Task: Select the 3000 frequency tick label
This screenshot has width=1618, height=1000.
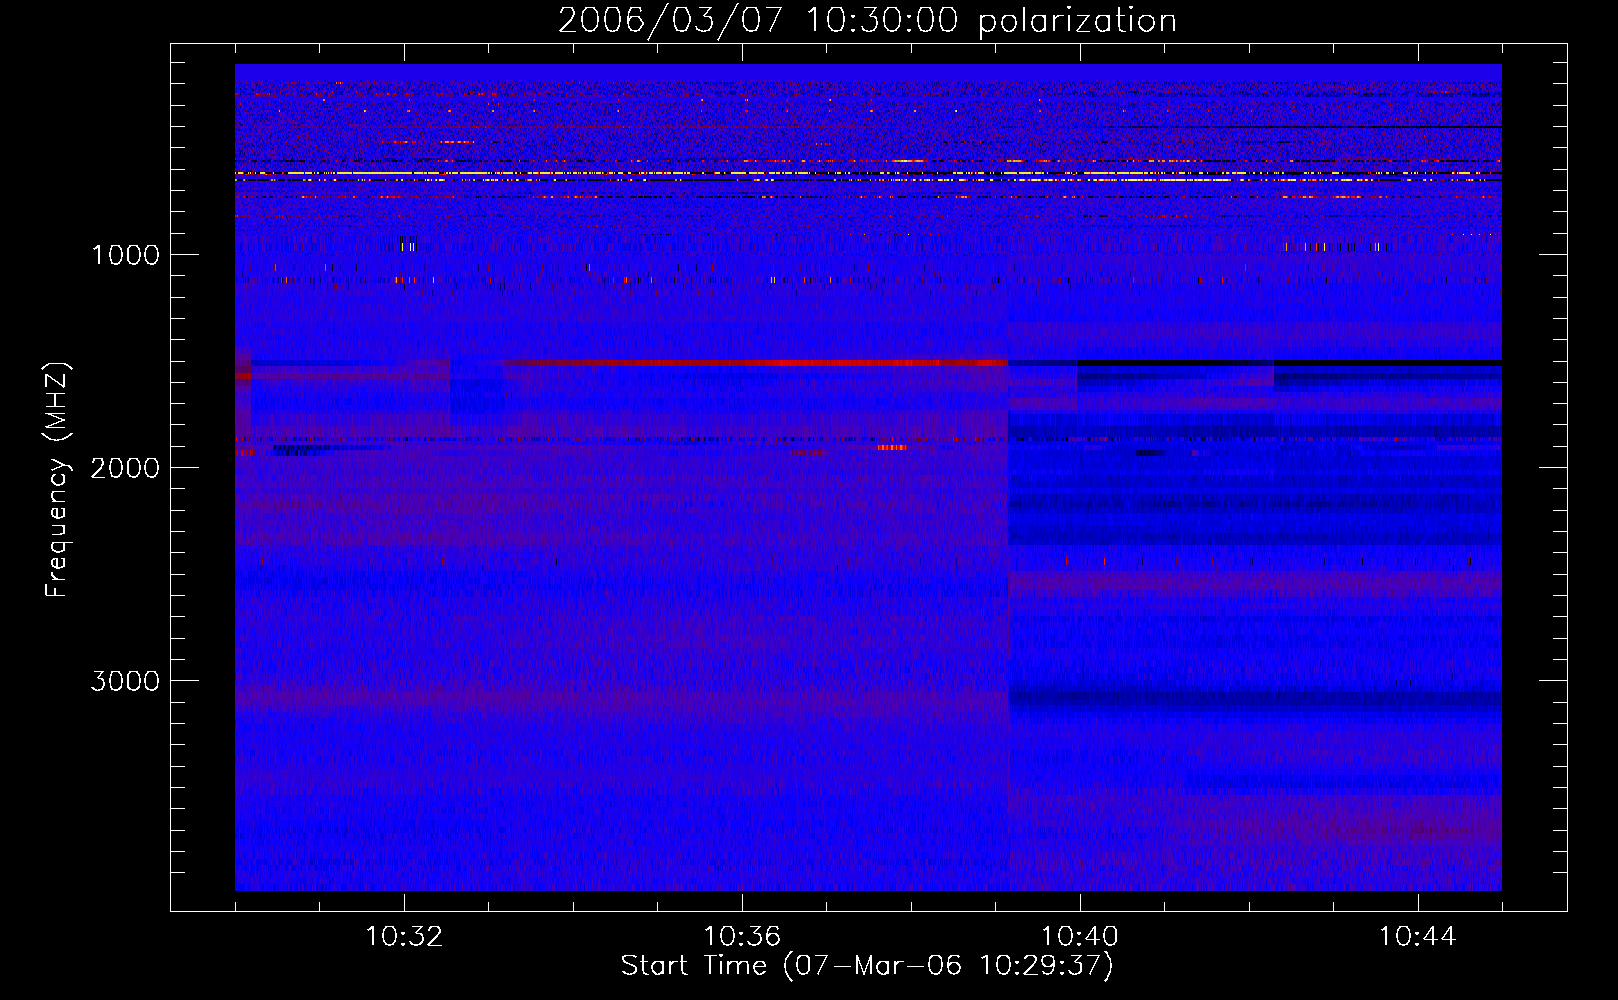Action: pyautogui.click(x=125, y=681)
